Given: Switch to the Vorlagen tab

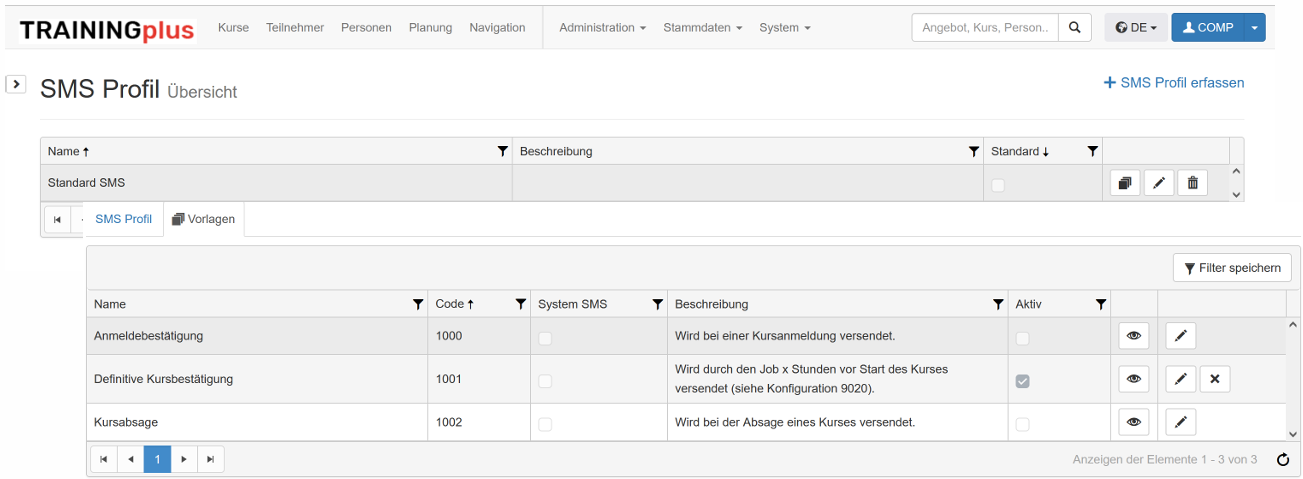Looking at the screenshot, I should click(204, 219).
